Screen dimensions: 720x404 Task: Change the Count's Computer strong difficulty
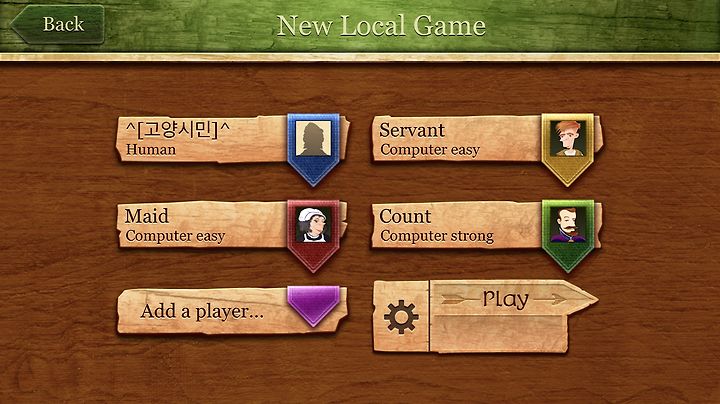click(437, 236)
